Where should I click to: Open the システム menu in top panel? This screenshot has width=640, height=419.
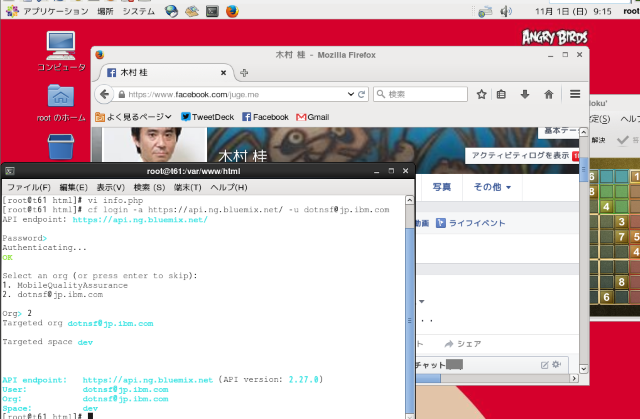139,11
